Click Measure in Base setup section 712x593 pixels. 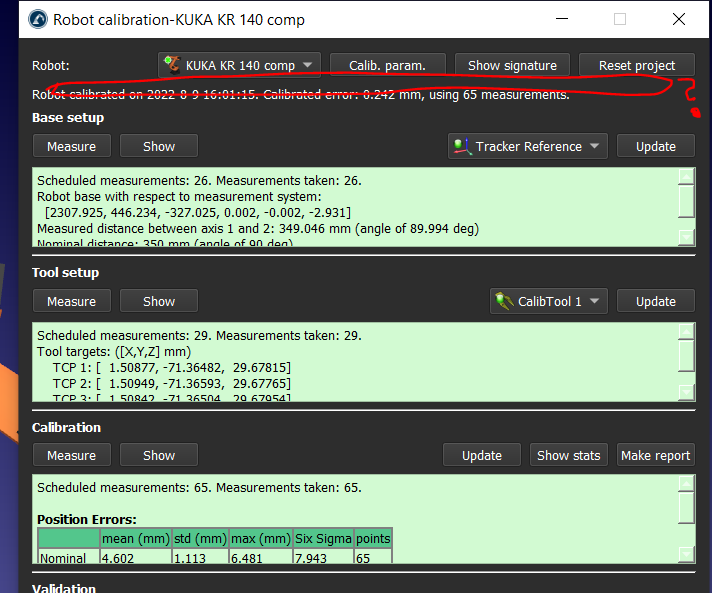(71, 147)
